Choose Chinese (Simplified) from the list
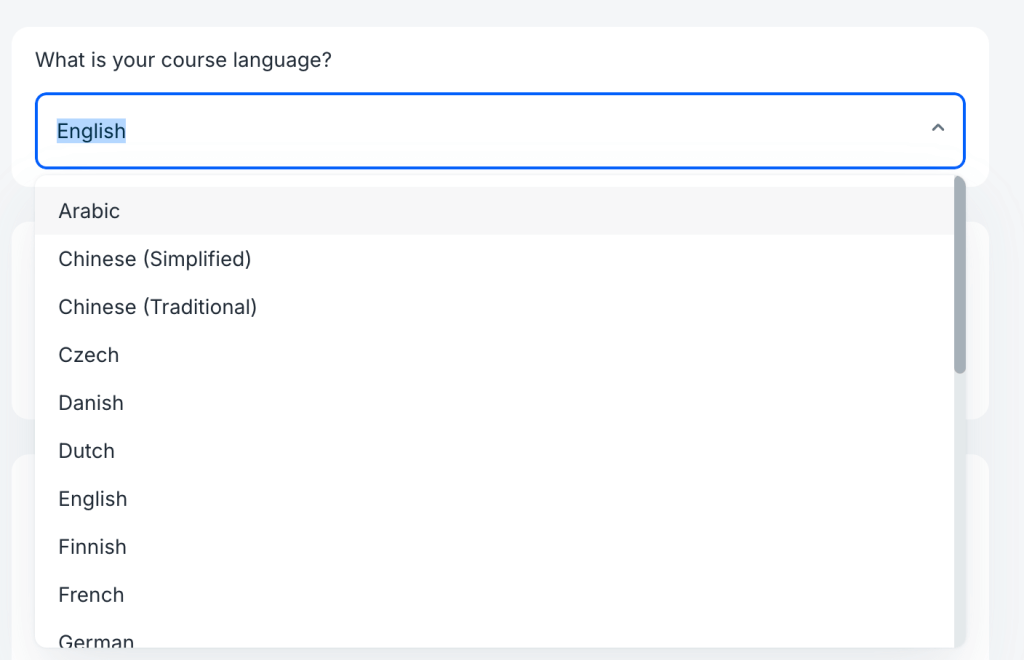Image resolution: width=1024 pixels, height=660 pixels. [x=155, y=259]
